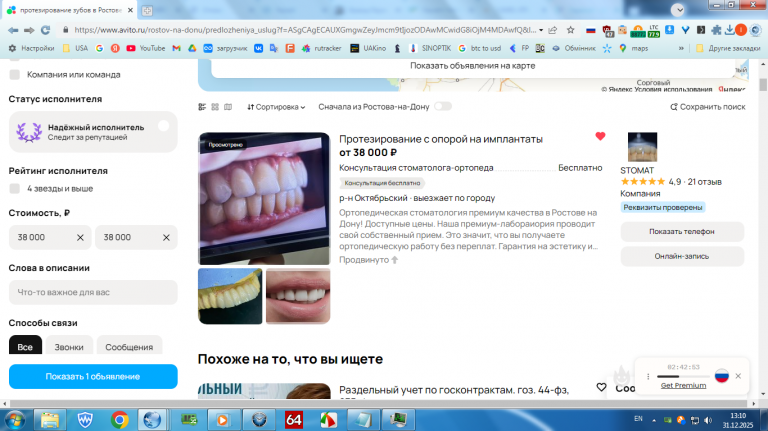This screenshot has height=431, width=768.
Task: Clear the maximum price 38 000 field
Action: pyautogui.click(x=166, y=238)
